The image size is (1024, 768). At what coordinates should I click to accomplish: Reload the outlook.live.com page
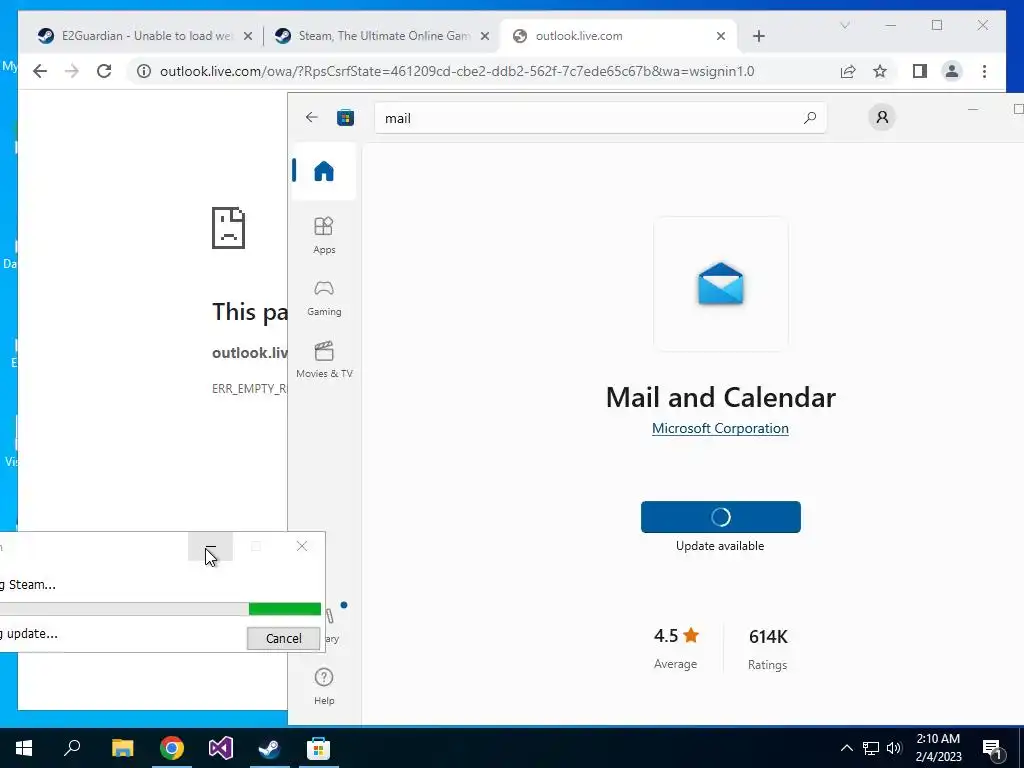[104, 71]
